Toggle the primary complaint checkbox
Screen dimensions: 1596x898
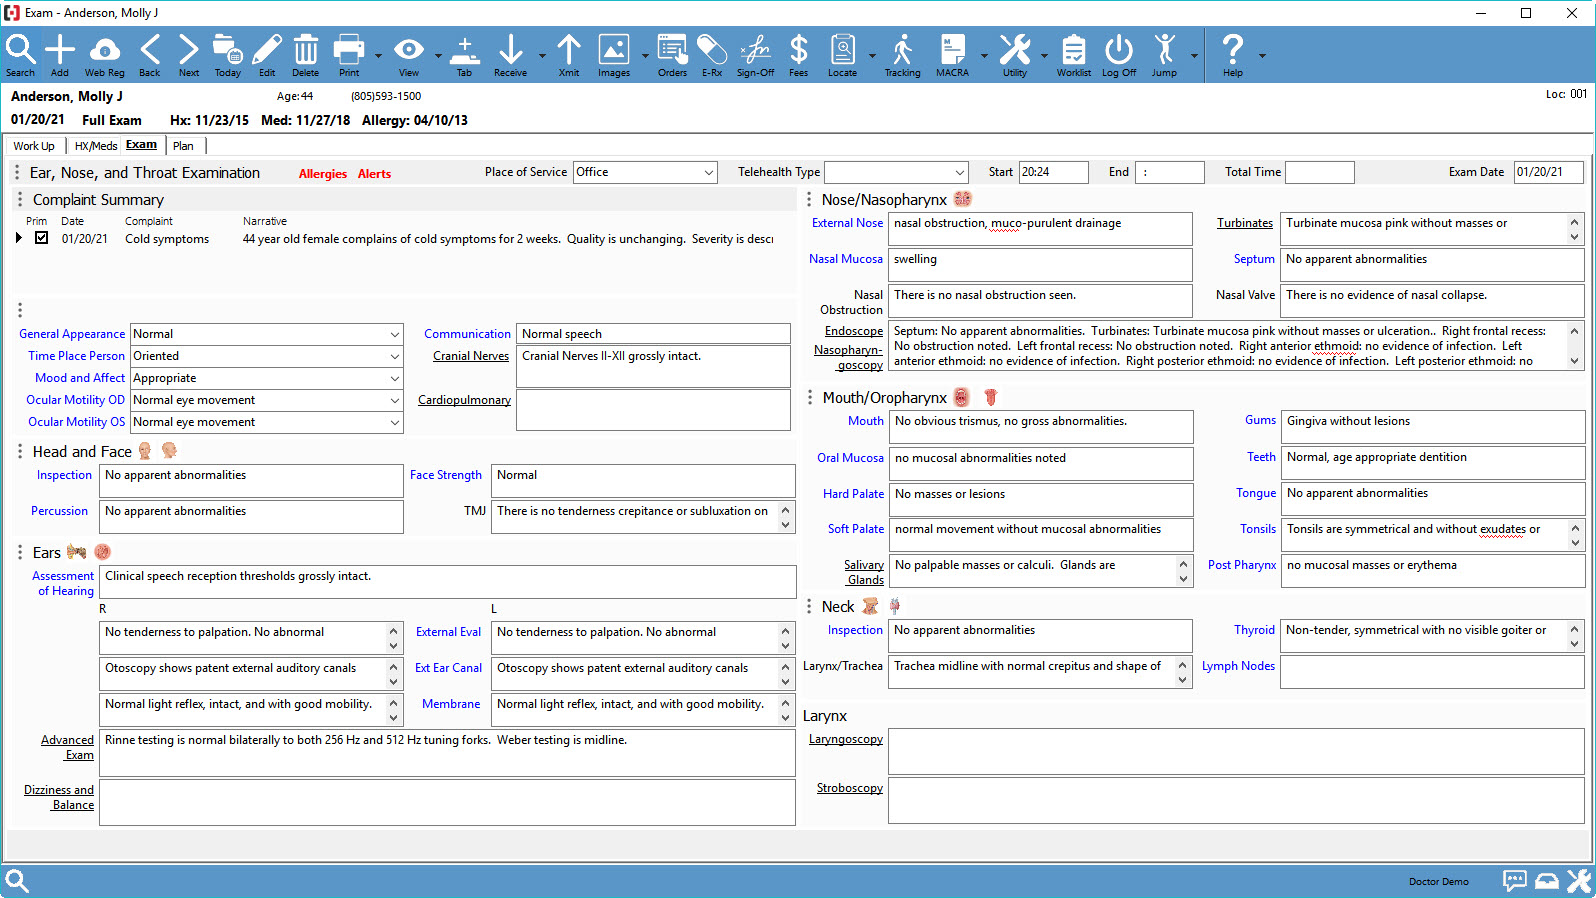(x=41, y=238)
